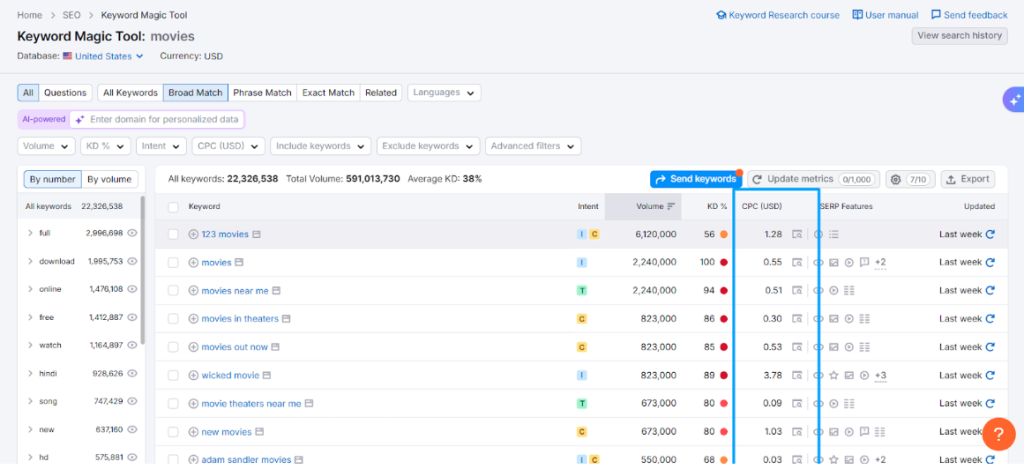Open the Exclude keywords dropdown

tap(428, 146)
